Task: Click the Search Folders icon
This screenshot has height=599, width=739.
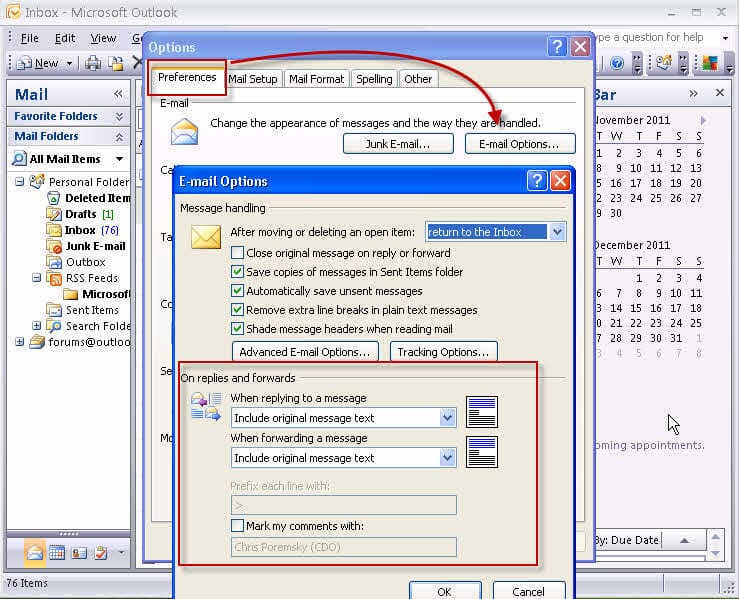Action: 54,326
